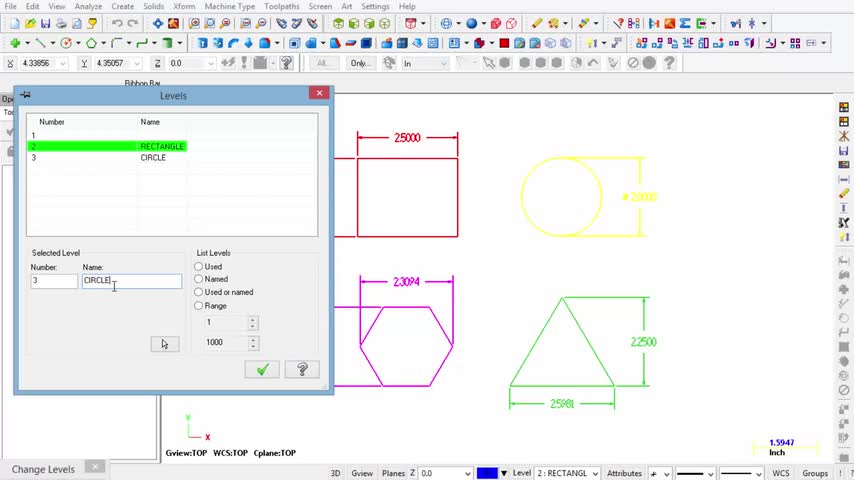Click the Create Point green plus icon
This screenshot has height=480, width=854.
point(15,43)
